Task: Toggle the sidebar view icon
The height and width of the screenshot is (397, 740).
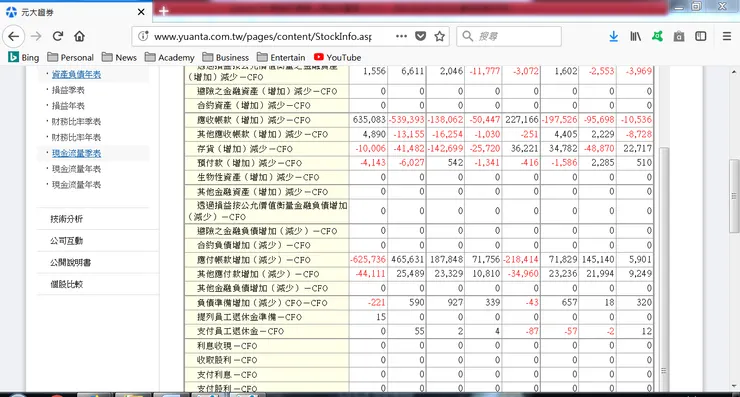Action: (x=701, y=36)
